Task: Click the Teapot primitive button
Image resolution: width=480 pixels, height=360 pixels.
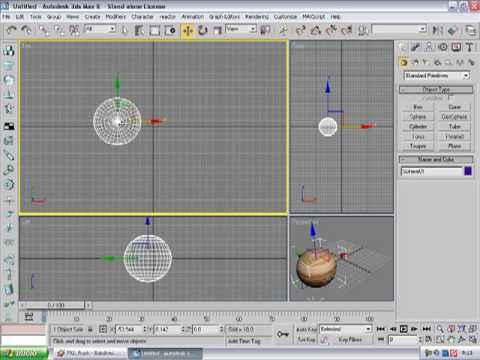Action: click(418, 146)
